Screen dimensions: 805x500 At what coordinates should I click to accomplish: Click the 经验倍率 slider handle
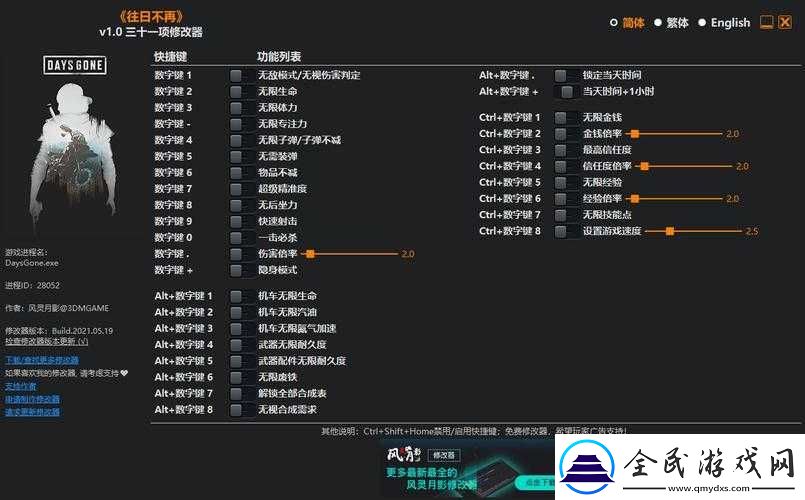coord(635,199)
